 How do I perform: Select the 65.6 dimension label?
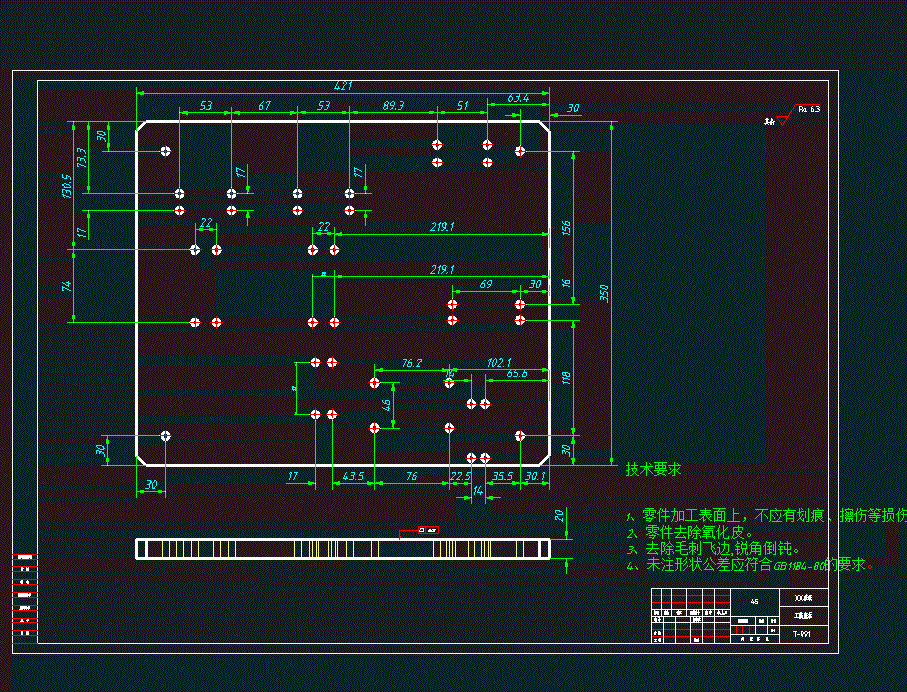click(517, 374)
